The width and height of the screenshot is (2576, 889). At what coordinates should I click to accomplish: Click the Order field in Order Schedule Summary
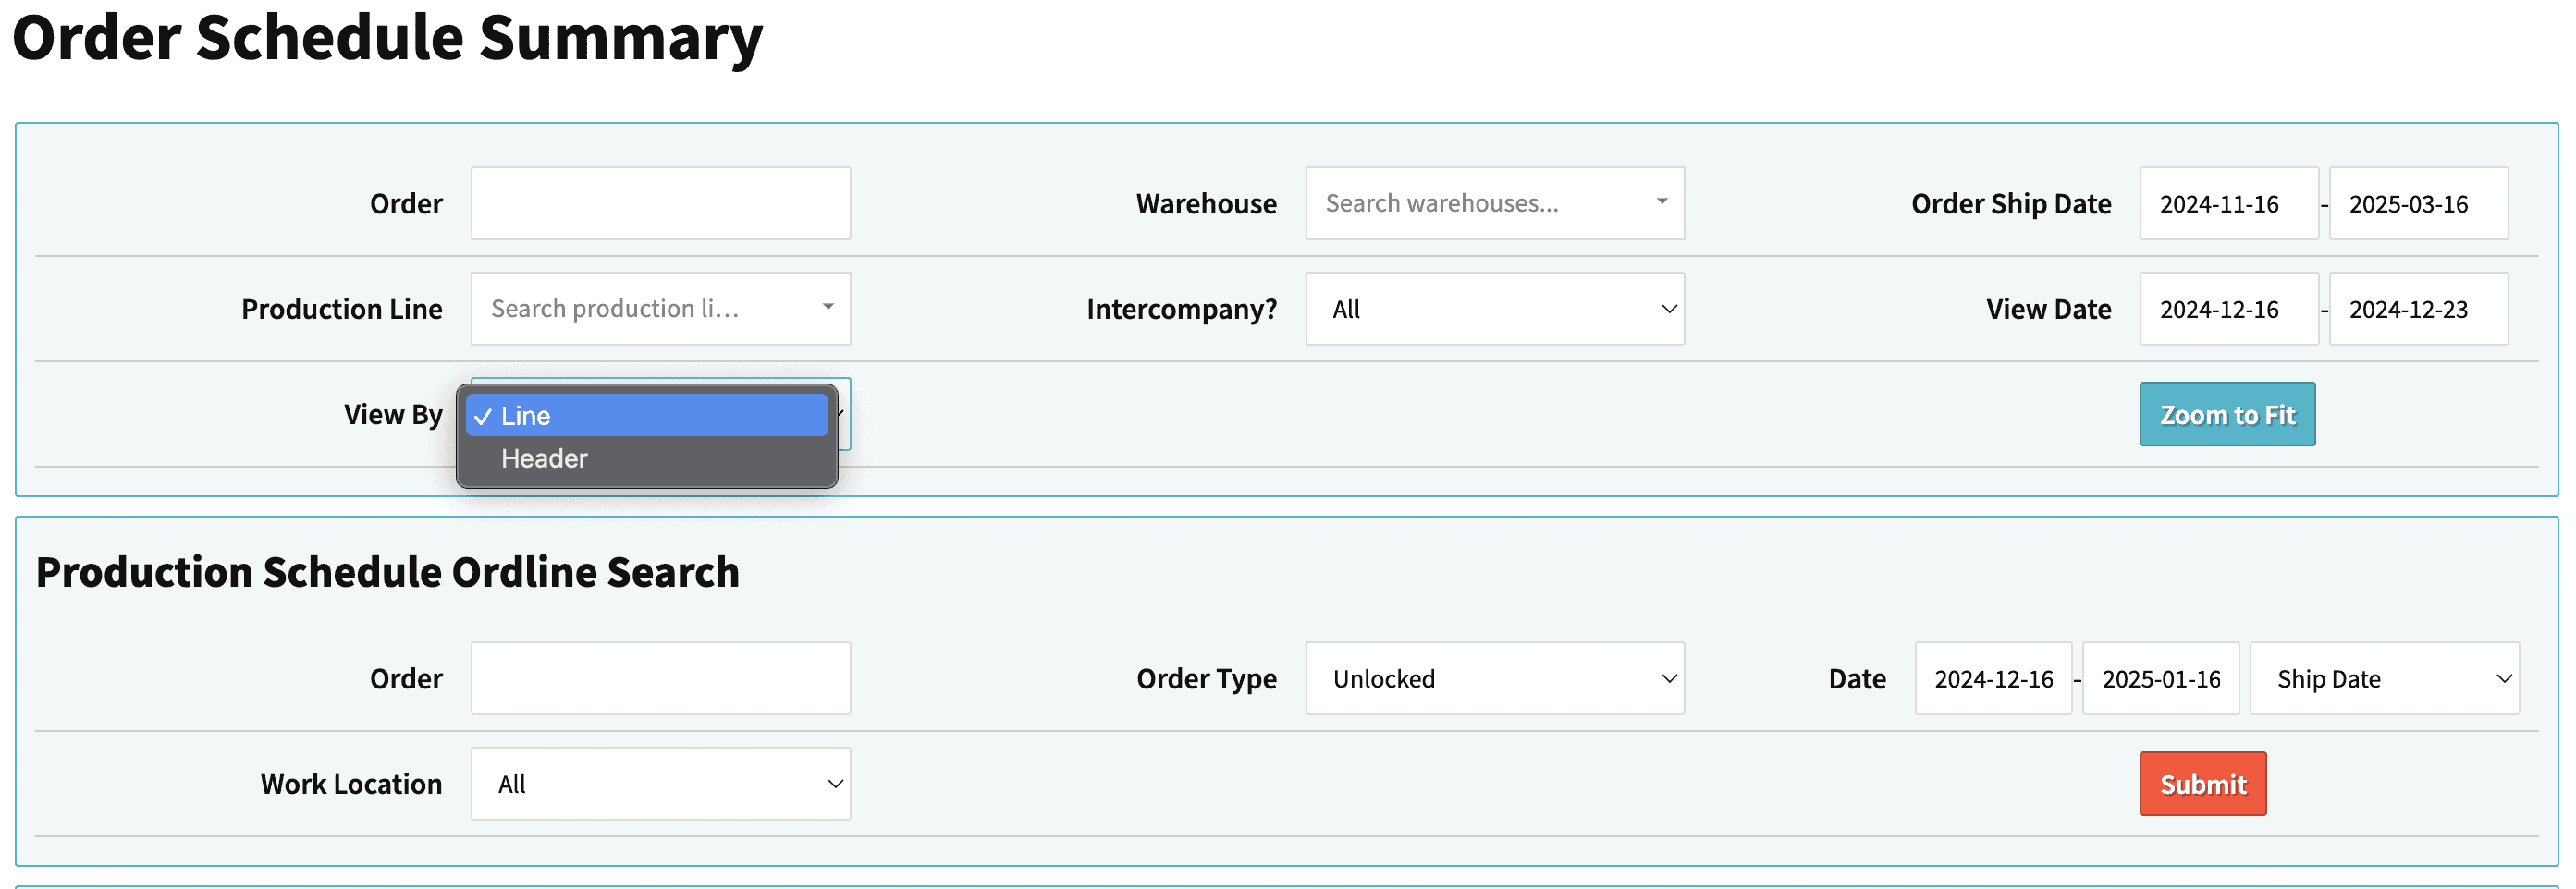(x=659, y=203)
